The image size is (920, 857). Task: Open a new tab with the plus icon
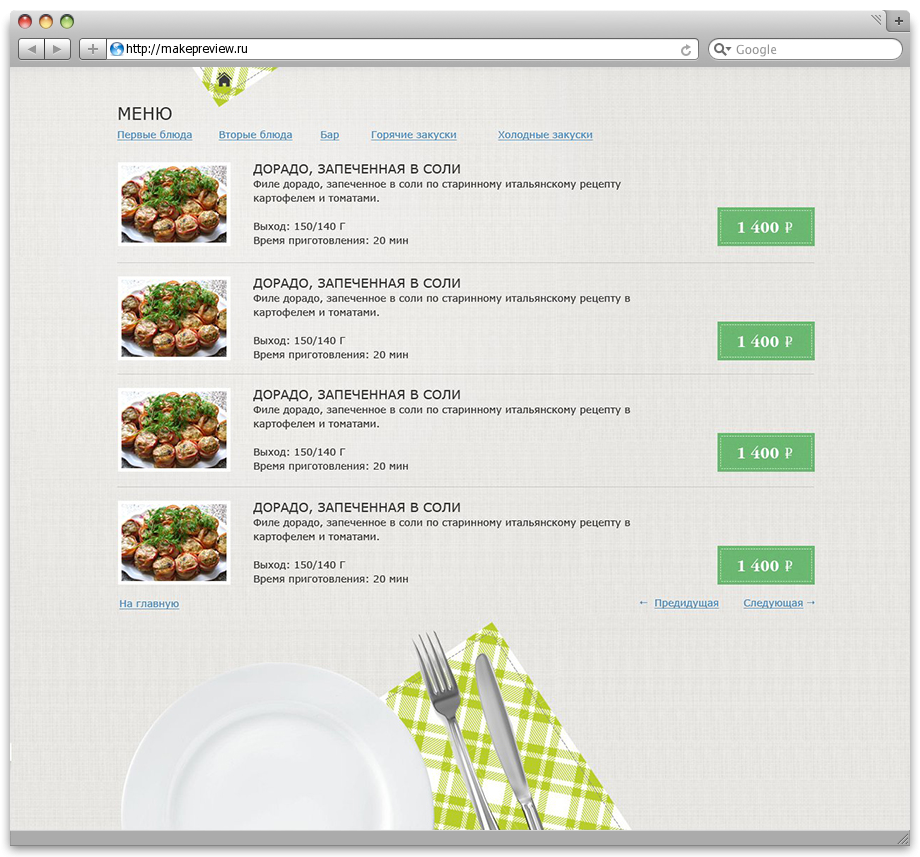898,21
